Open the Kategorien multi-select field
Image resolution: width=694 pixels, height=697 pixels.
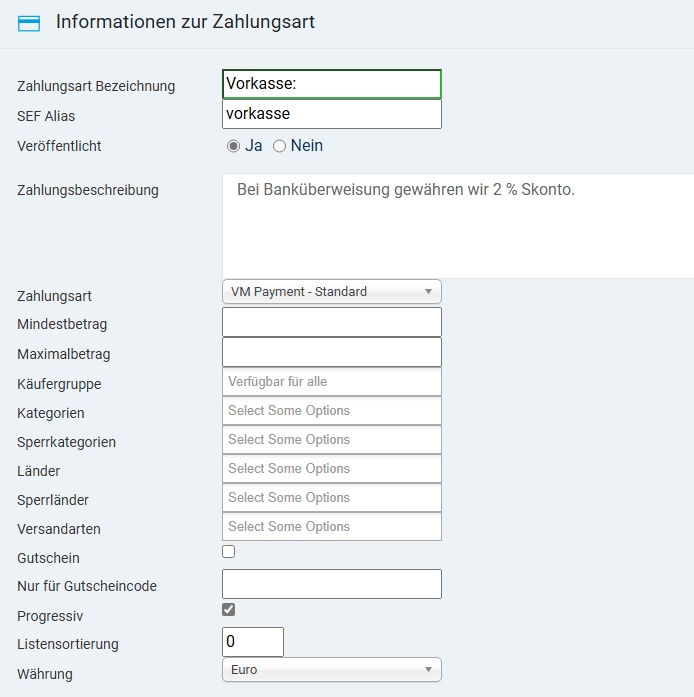tap(331, 410)
